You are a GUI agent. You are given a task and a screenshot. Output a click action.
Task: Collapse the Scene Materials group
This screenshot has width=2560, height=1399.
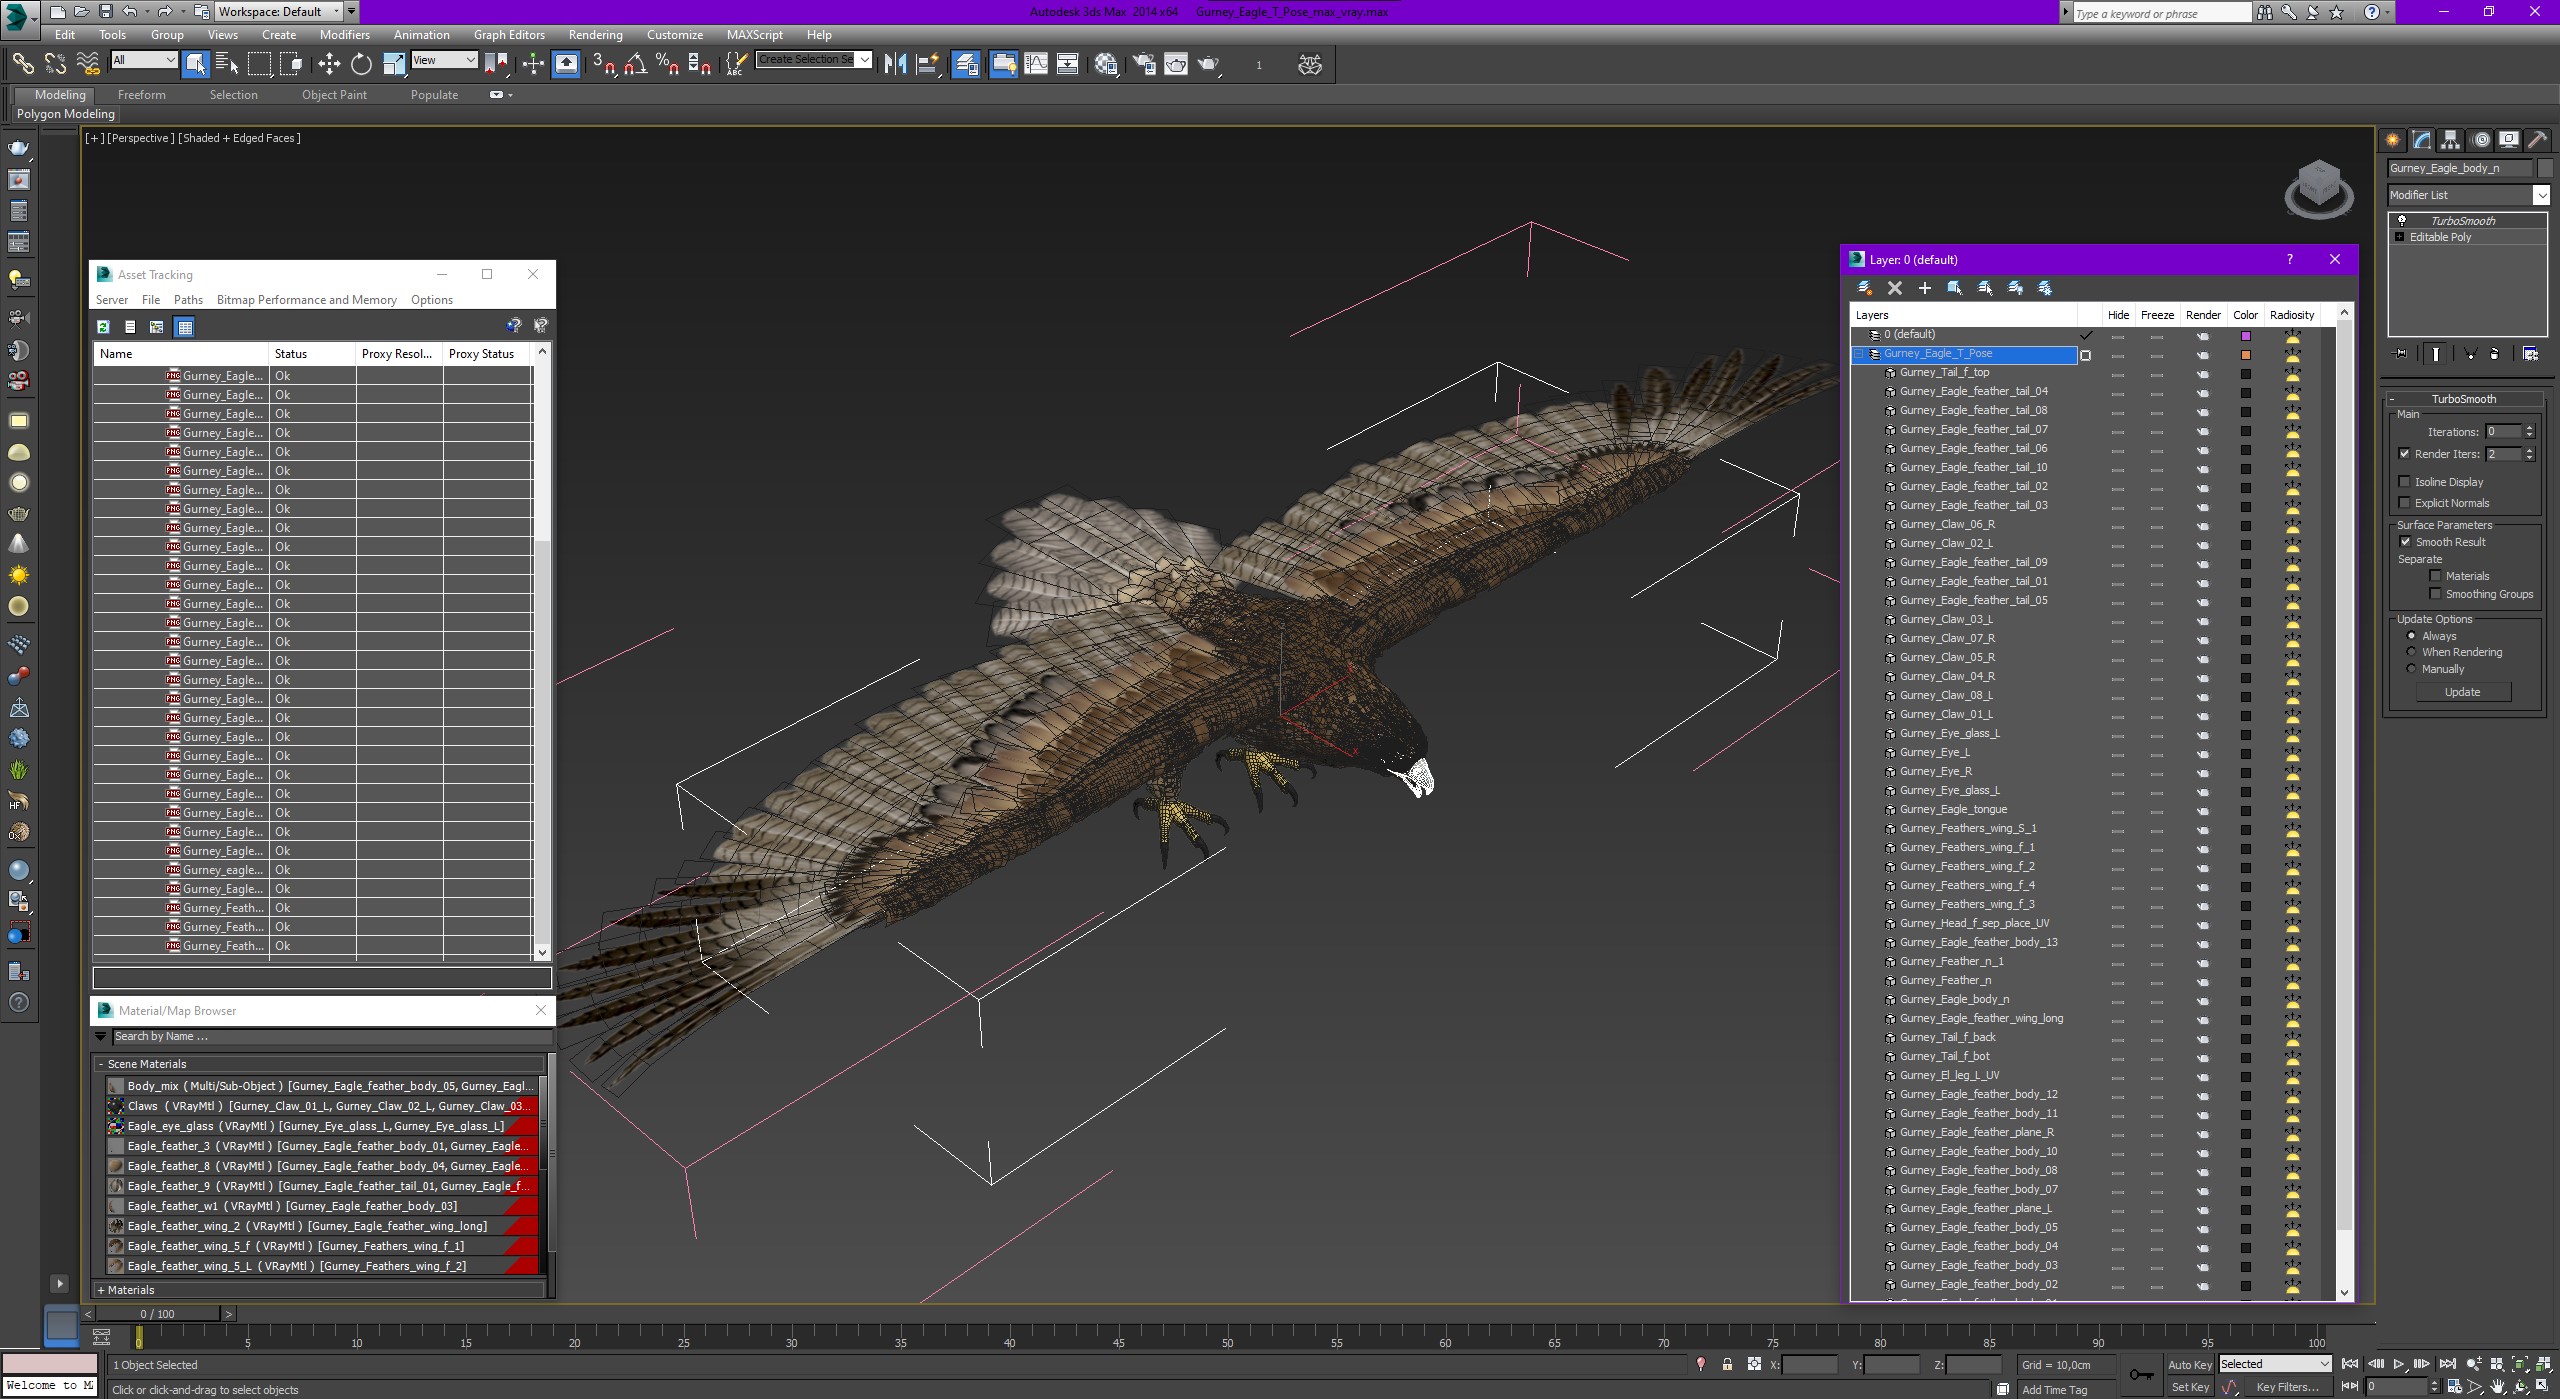coord(101,1064)
